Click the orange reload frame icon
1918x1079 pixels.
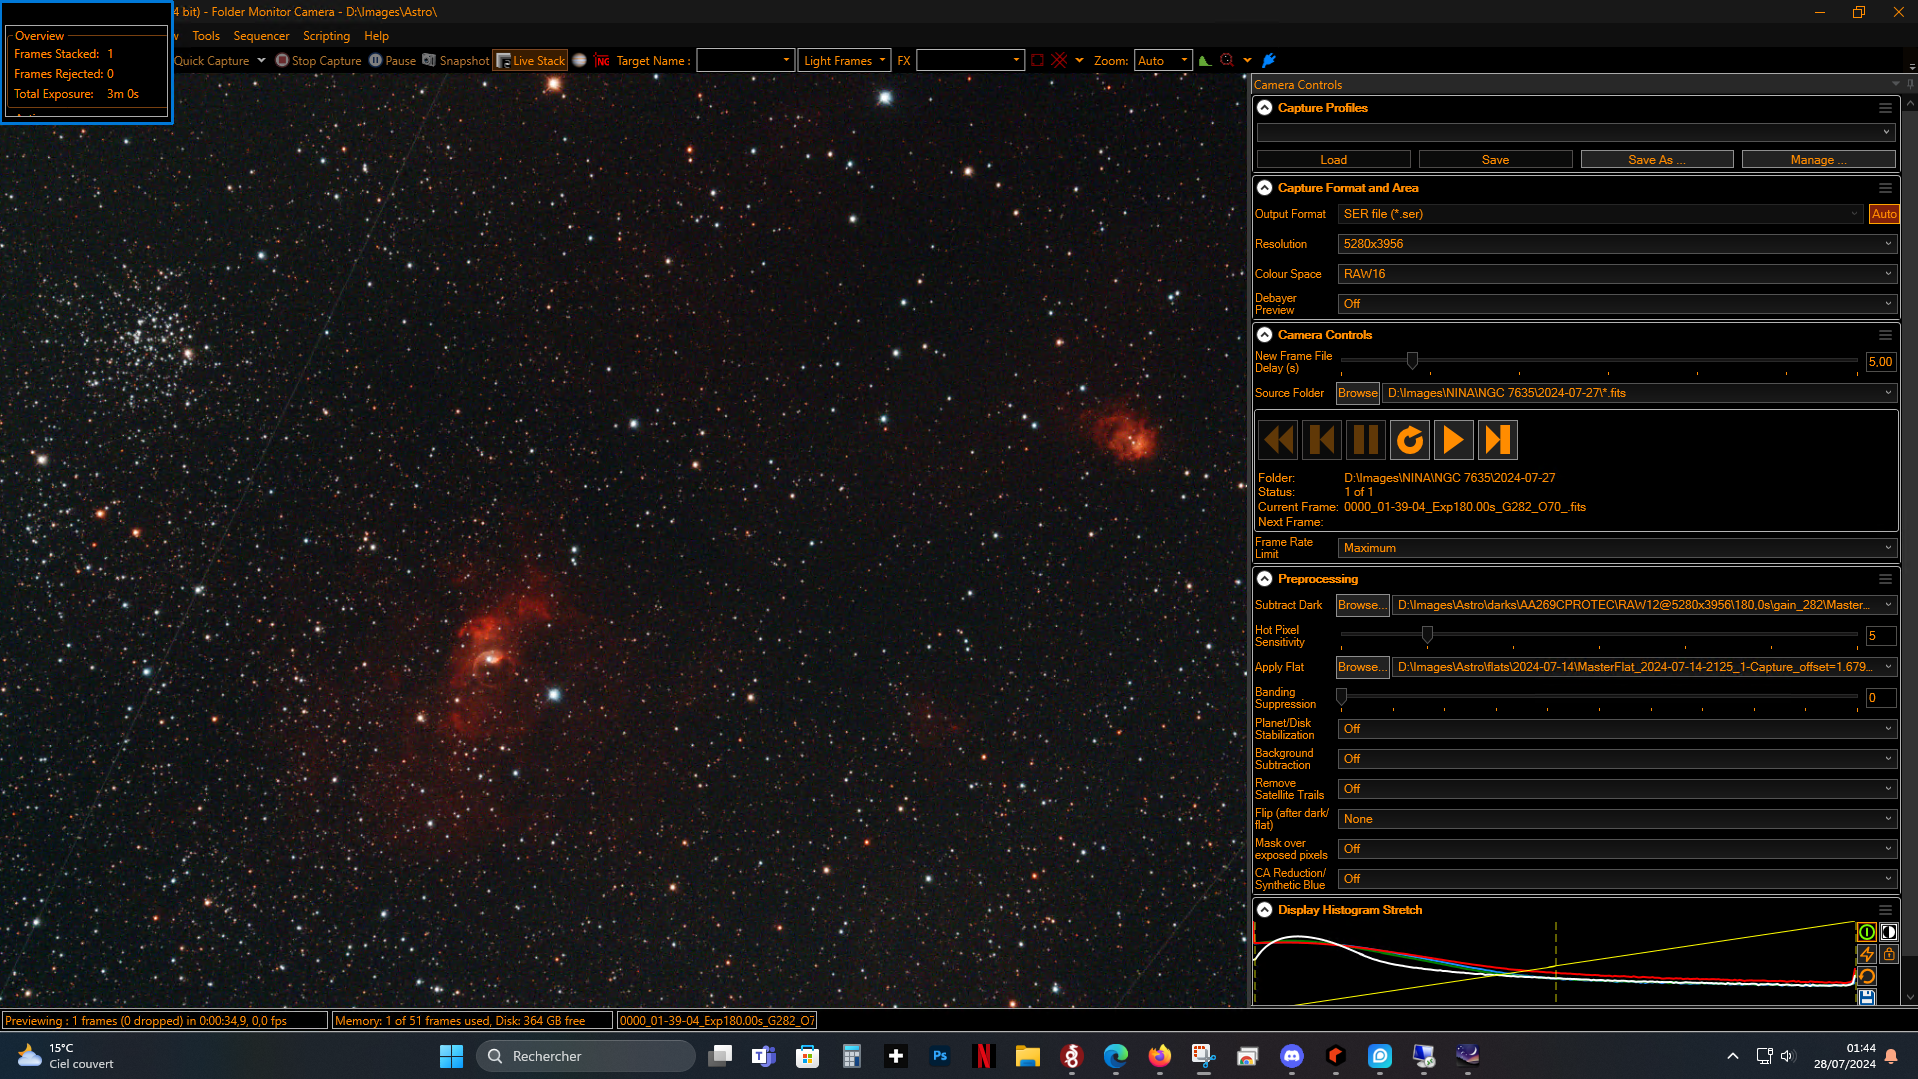(1409, 440)
